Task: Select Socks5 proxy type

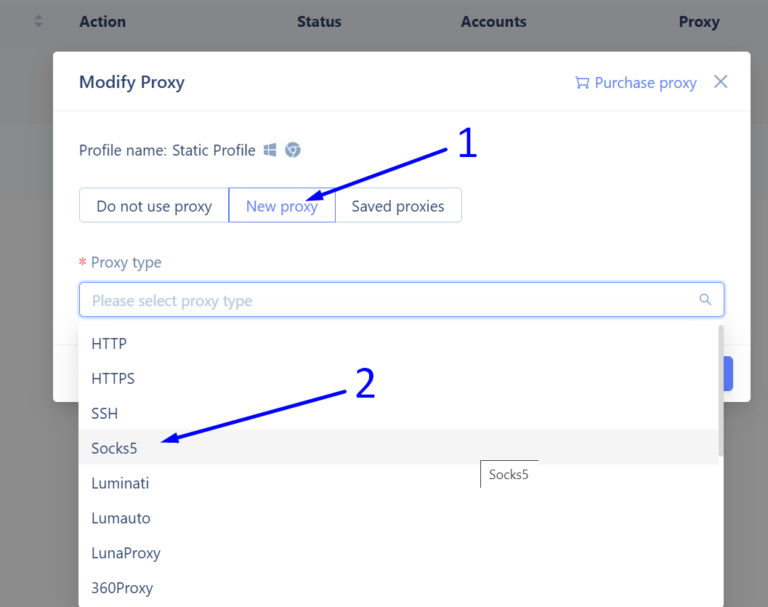Action: (398, 448)
